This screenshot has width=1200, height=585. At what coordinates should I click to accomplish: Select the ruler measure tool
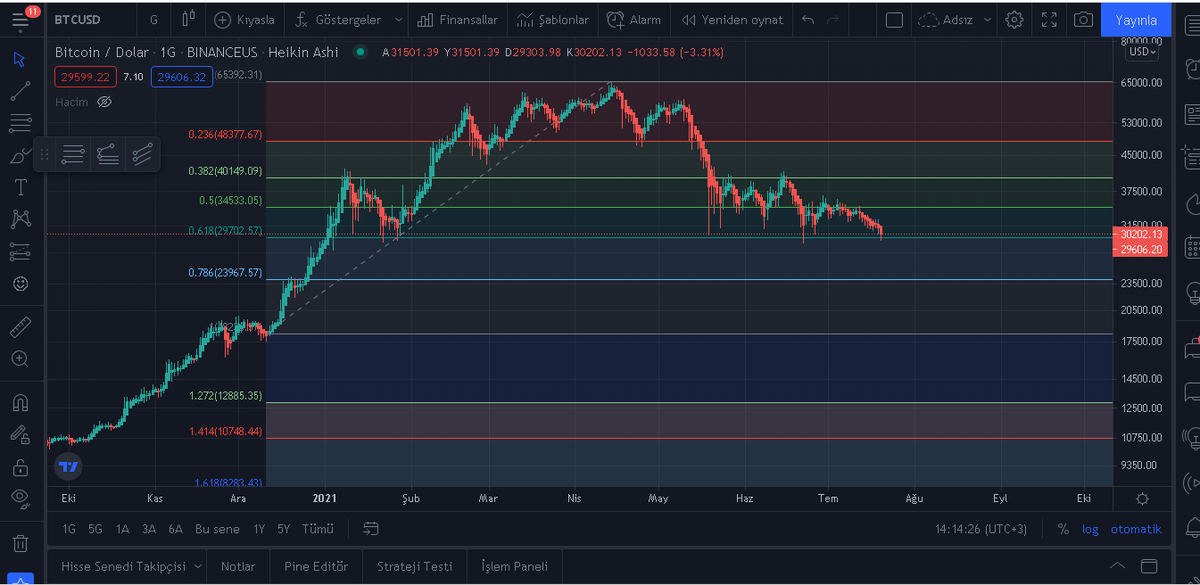[20, 326]
